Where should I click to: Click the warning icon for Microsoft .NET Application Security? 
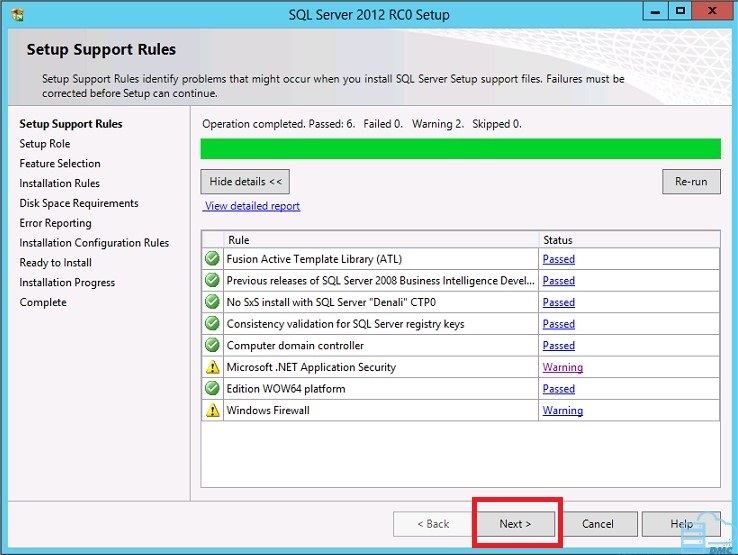pos(213,367)
